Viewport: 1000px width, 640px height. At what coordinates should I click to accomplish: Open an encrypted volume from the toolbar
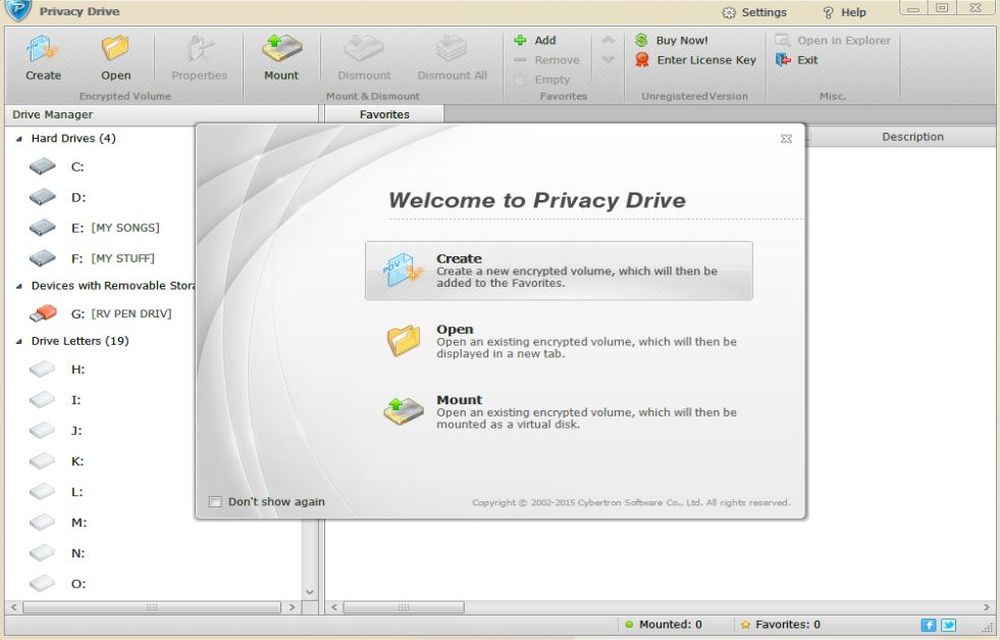click(115, 57)
